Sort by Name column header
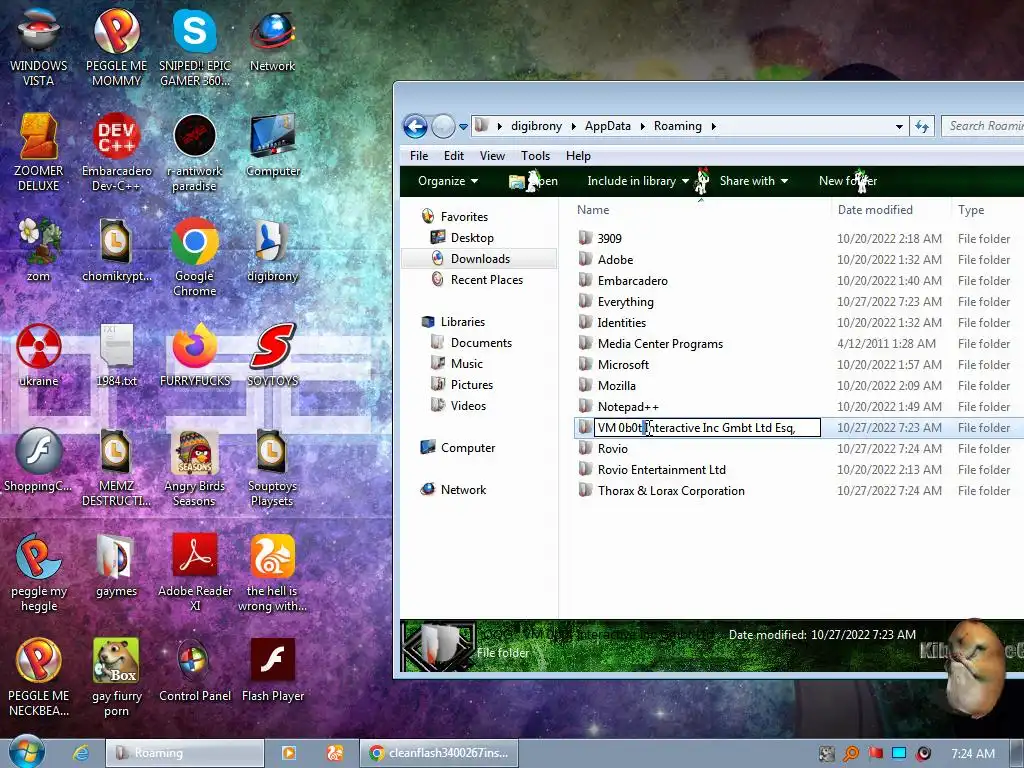This screenshot has width=1024, height=768. (699, 210)
